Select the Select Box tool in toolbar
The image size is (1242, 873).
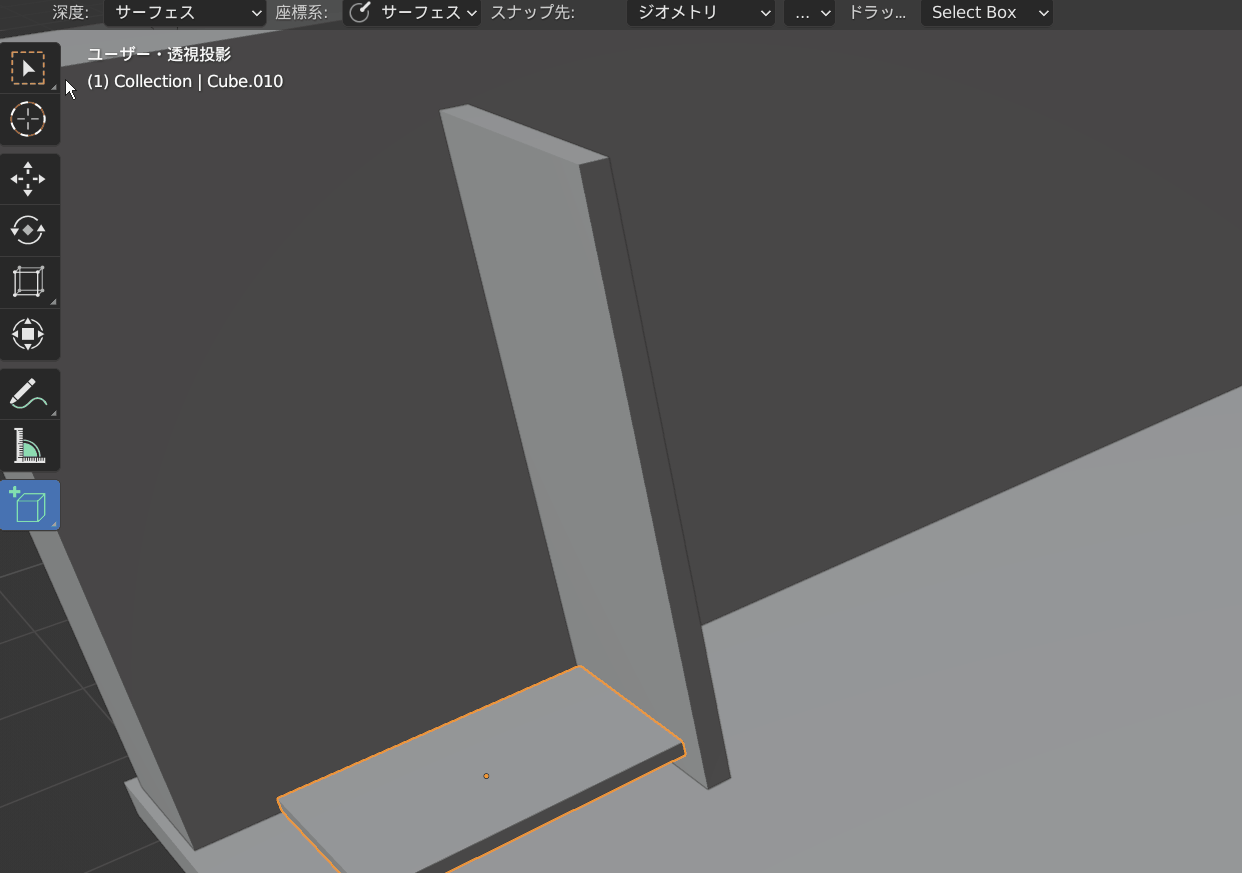point(28,68)
